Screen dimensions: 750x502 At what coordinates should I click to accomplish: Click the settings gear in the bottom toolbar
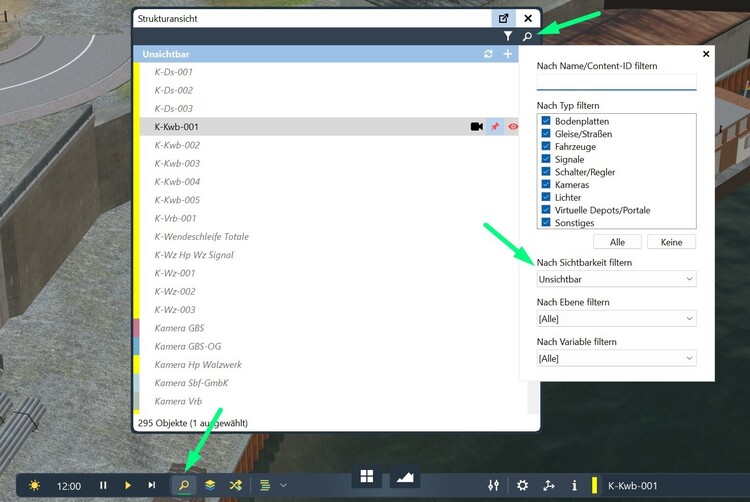tap(521, 485)
